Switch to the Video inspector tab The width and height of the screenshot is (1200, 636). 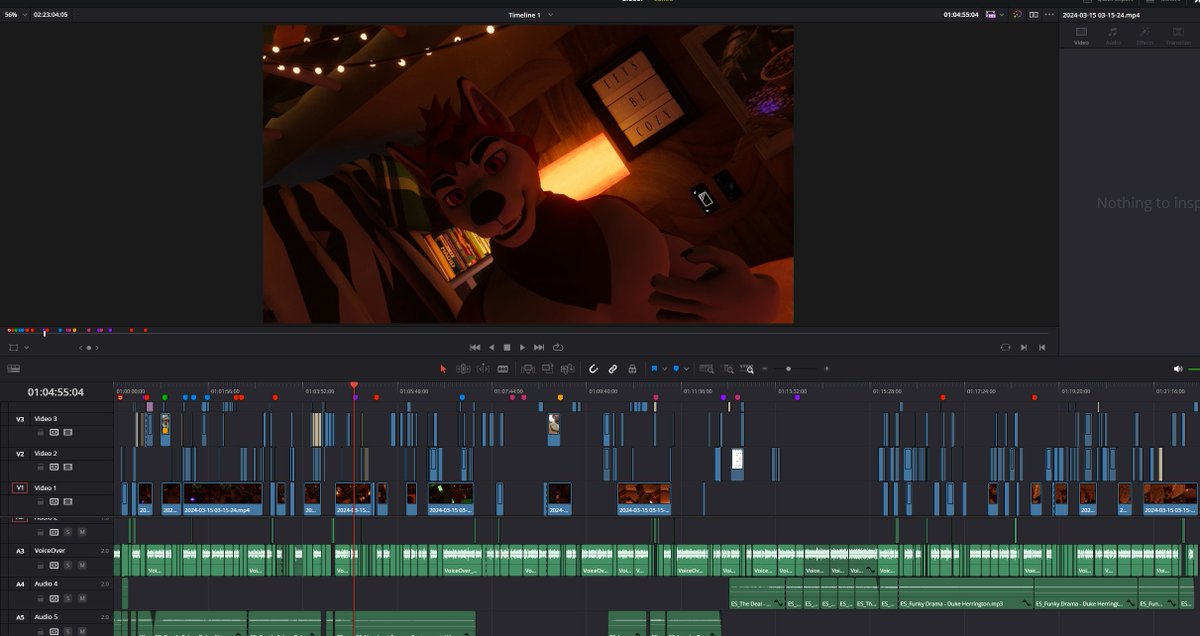point(1081,36)
